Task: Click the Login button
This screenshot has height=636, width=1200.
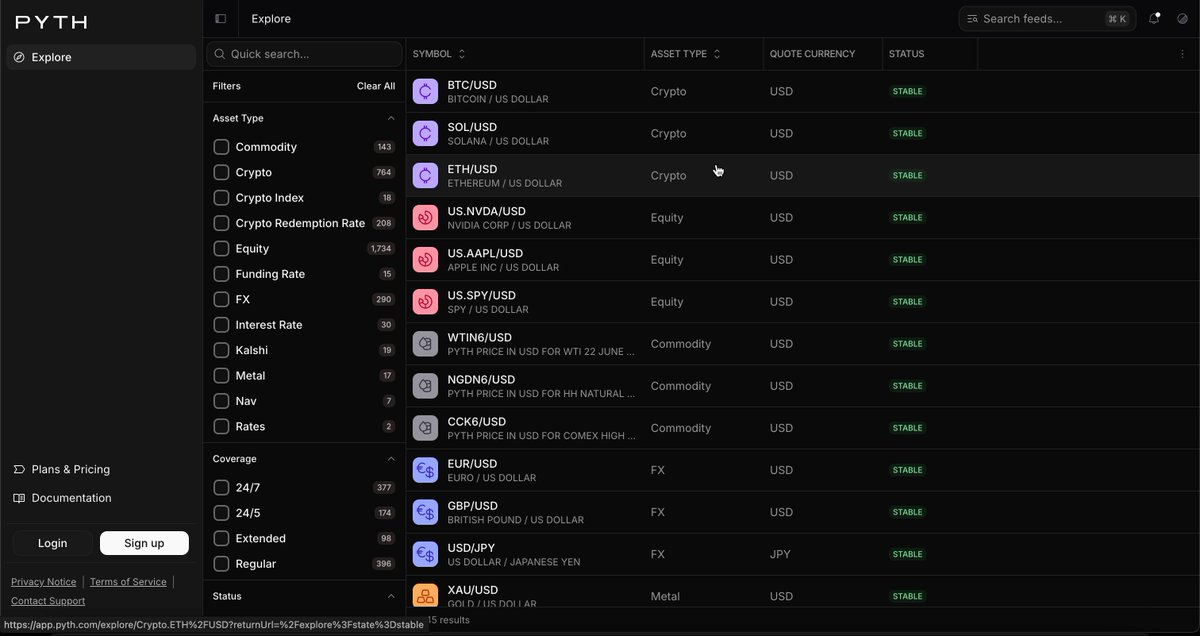Action: click(x=52, y=543)
